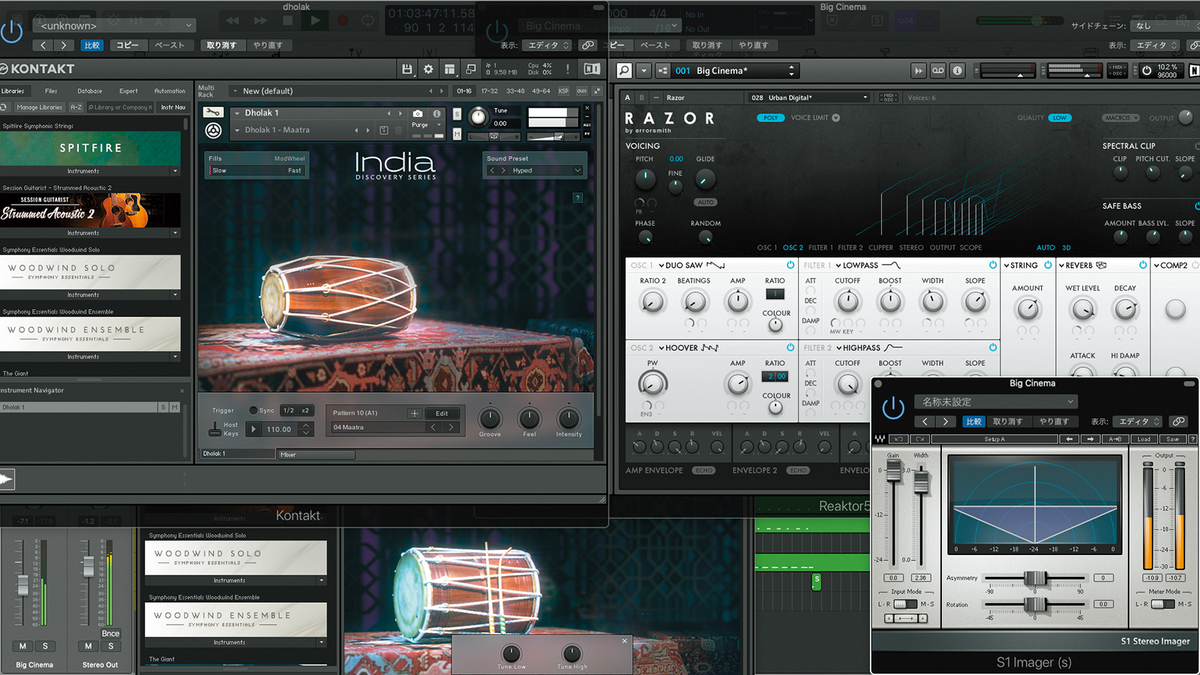Adjust the Asymmetry slider in S1 Imager
Screen dimensions: 1200x675
pyautogui.click(x=1036, y=578)
